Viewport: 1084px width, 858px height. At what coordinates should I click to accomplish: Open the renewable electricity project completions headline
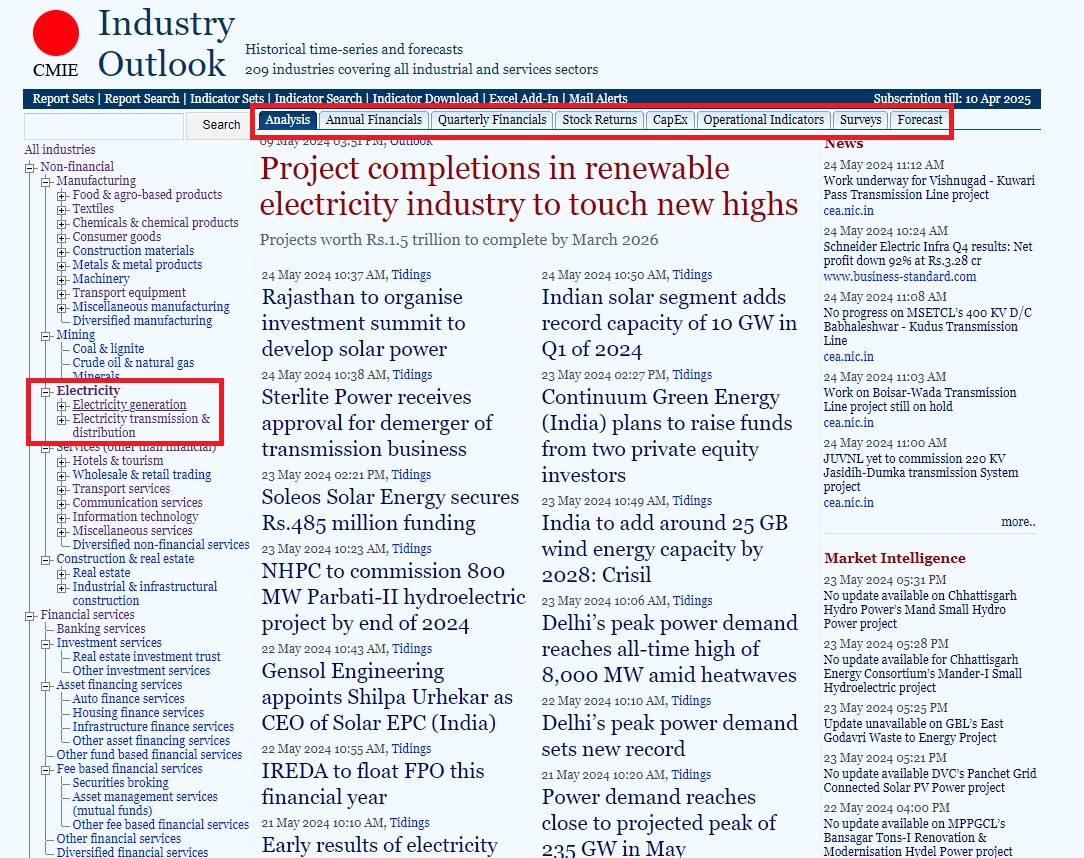[x=528, y=186]
